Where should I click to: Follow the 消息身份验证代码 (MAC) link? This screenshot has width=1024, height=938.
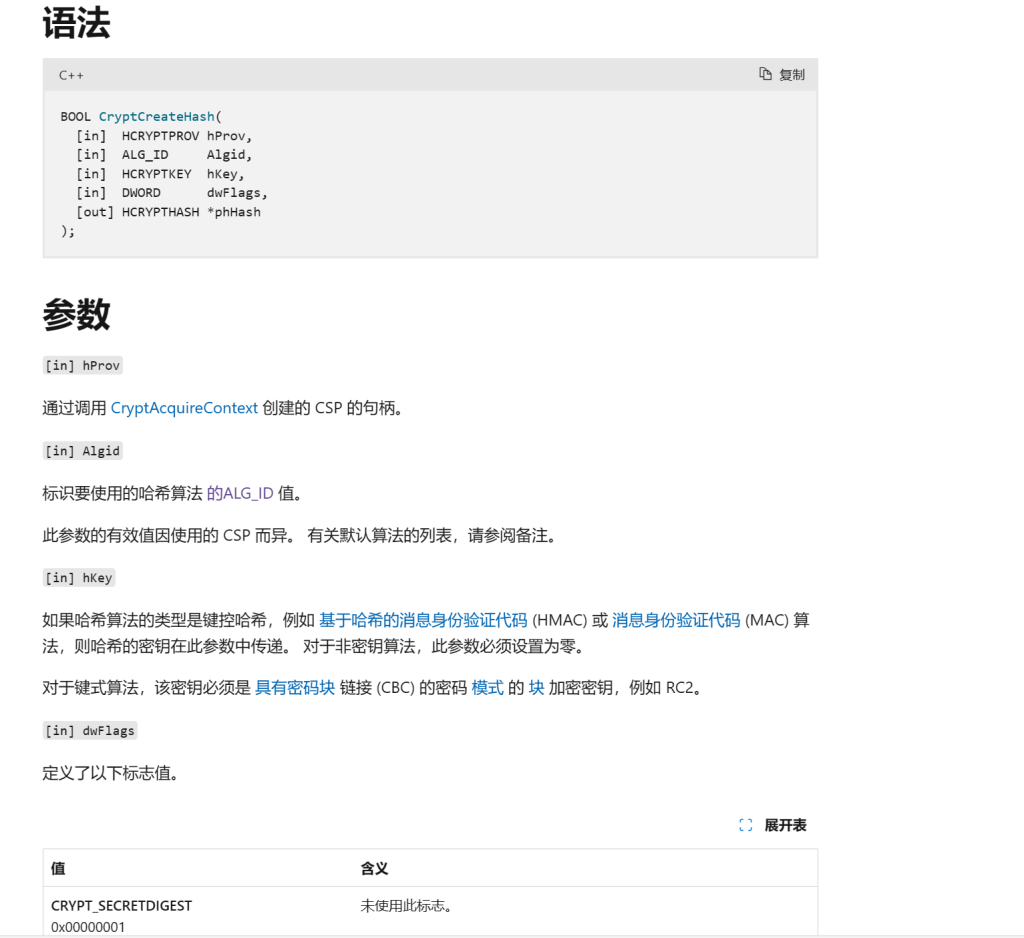click(676, 620)
